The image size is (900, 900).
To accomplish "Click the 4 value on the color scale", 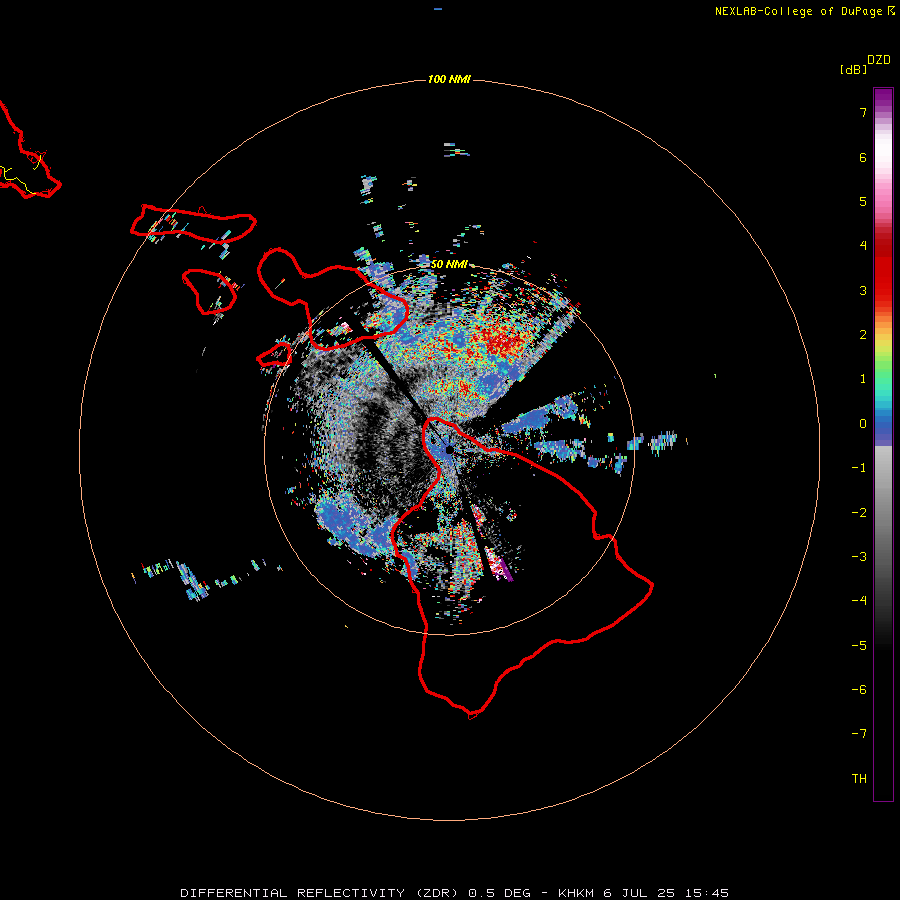I will 863,246.
